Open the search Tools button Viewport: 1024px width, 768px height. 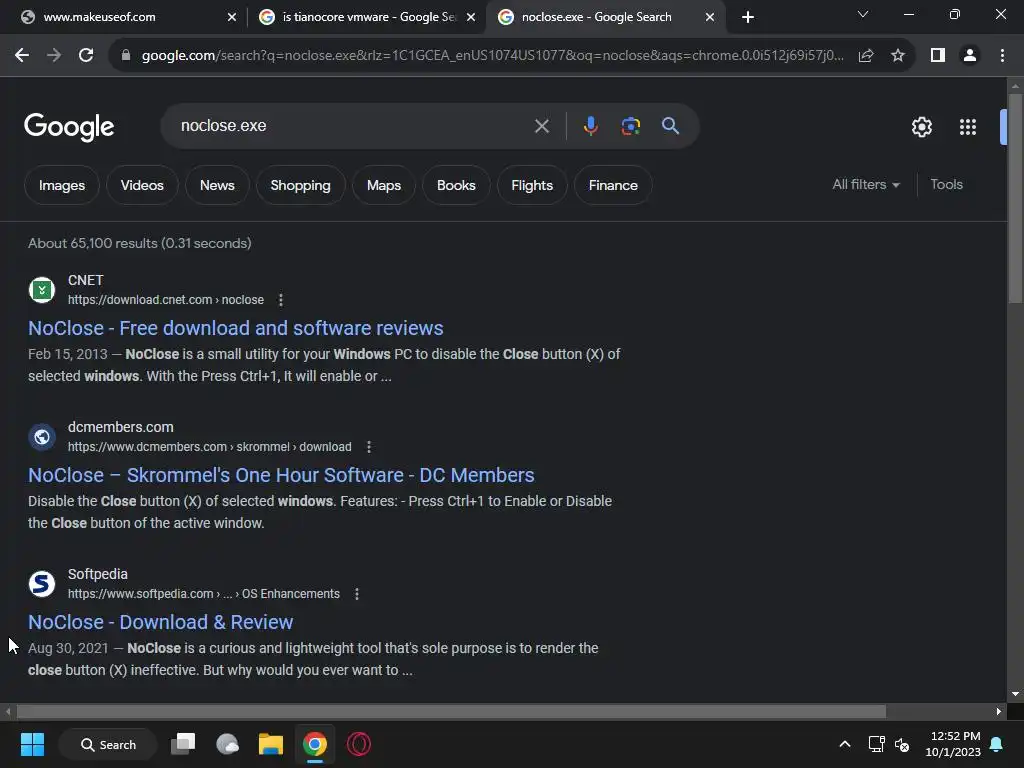946,185
